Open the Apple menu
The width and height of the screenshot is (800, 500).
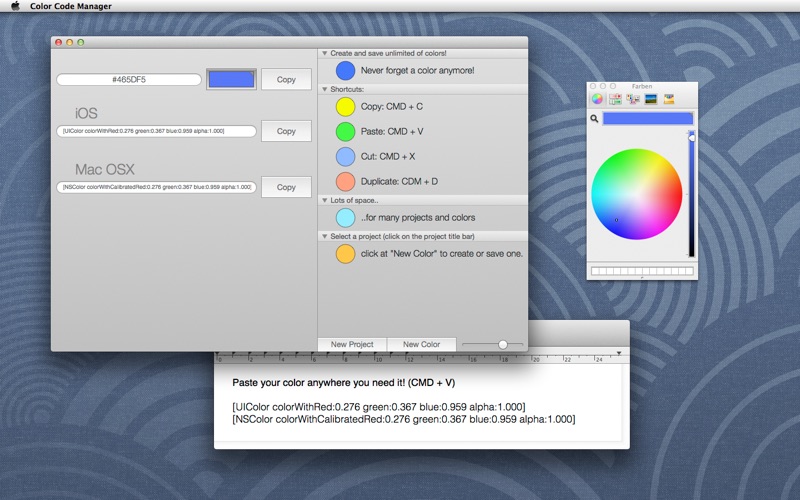pyautogui.click(x=15, y=6)
